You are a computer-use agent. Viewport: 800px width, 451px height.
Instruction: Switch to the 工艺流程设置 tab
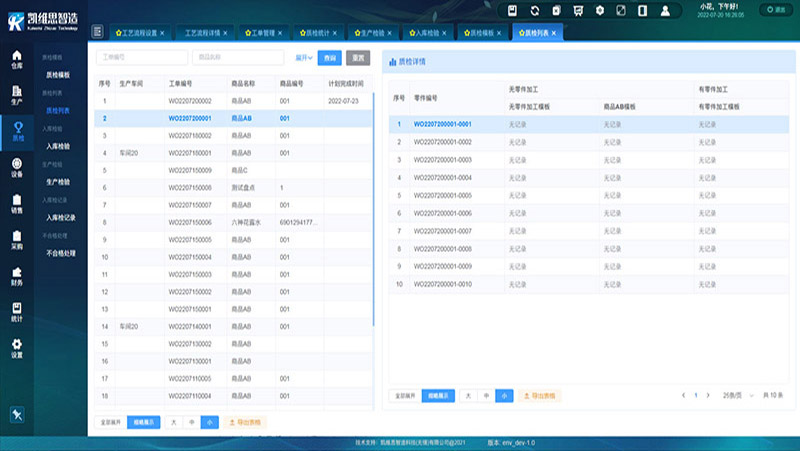(139, 33)
